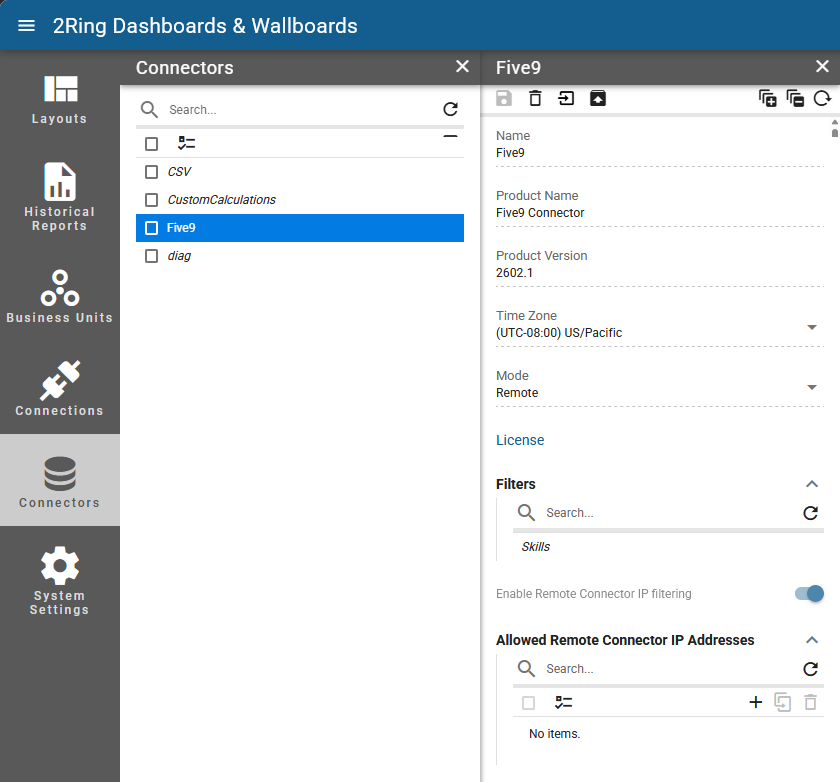Collapse Connectors list toolbar with minus icon

click(451, 137)
